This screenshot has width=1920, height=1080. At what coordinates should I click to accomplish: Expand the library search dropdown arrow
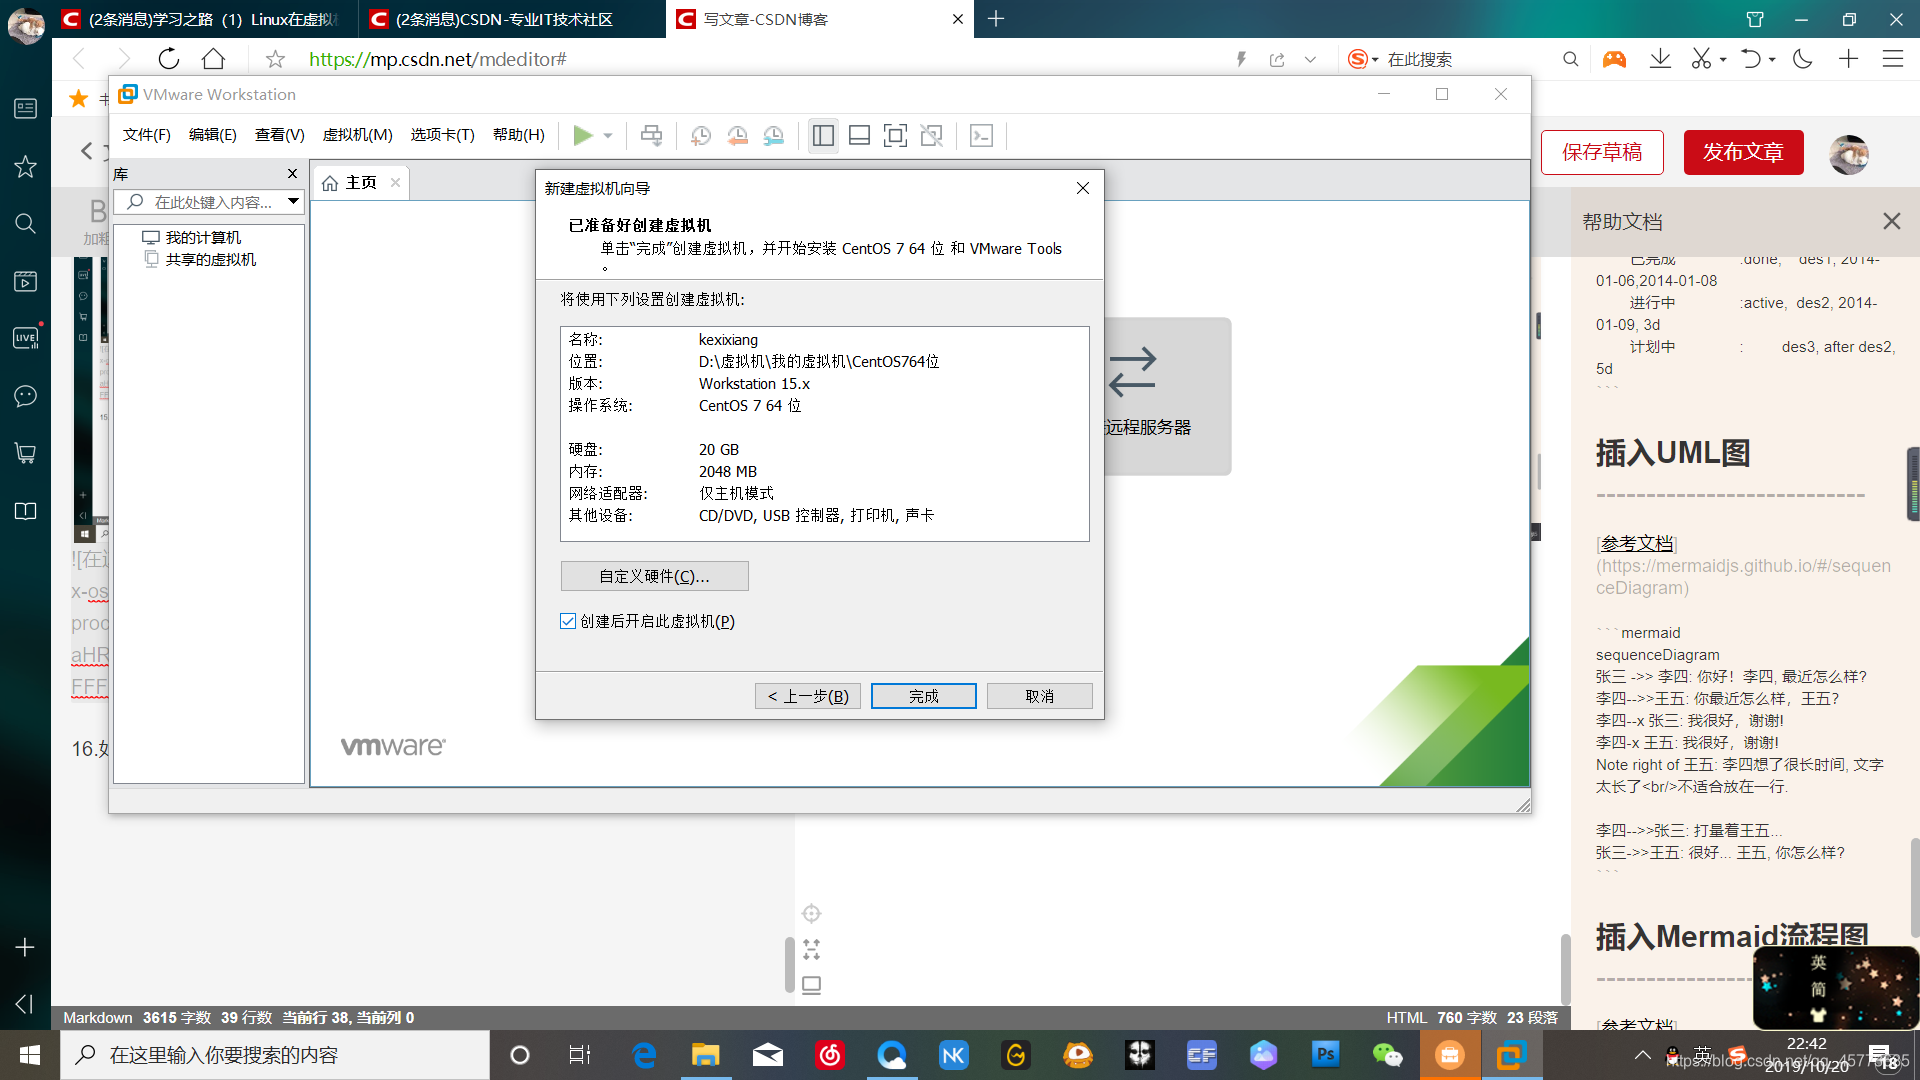coord(293,201)
